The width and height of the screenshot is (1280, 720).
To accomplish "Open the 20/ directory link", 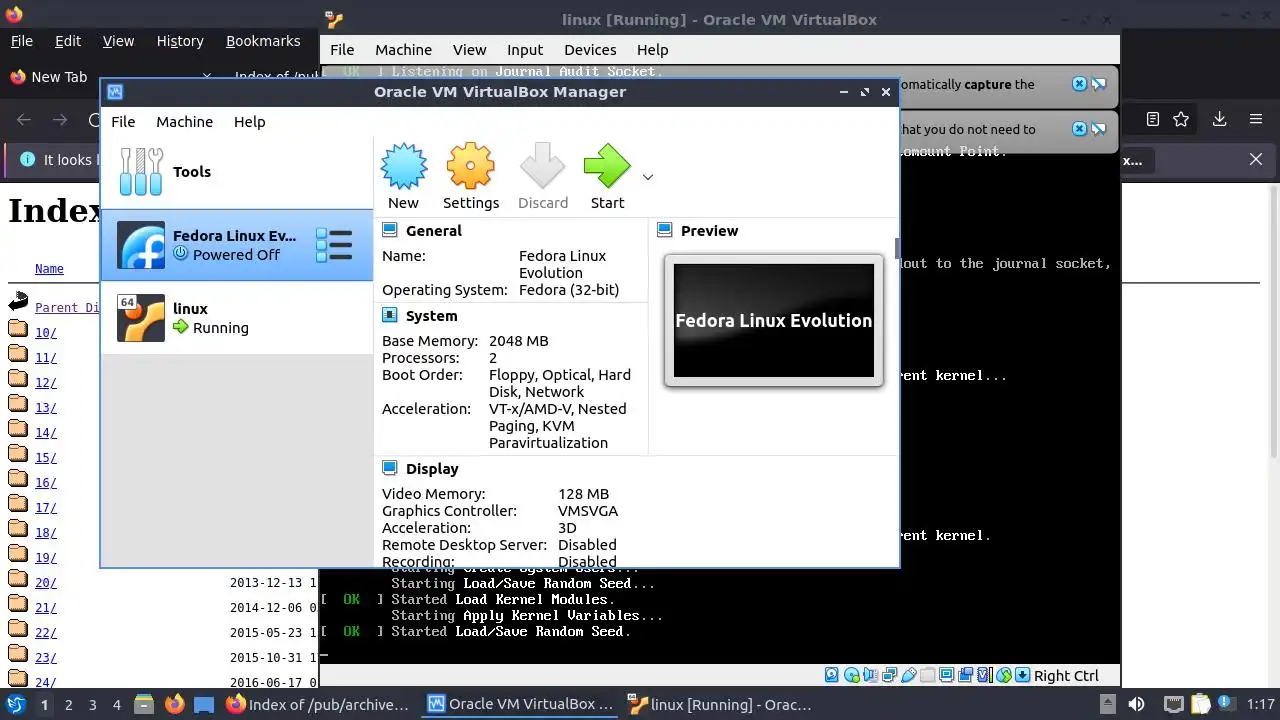I will click(x=46, y=583).
